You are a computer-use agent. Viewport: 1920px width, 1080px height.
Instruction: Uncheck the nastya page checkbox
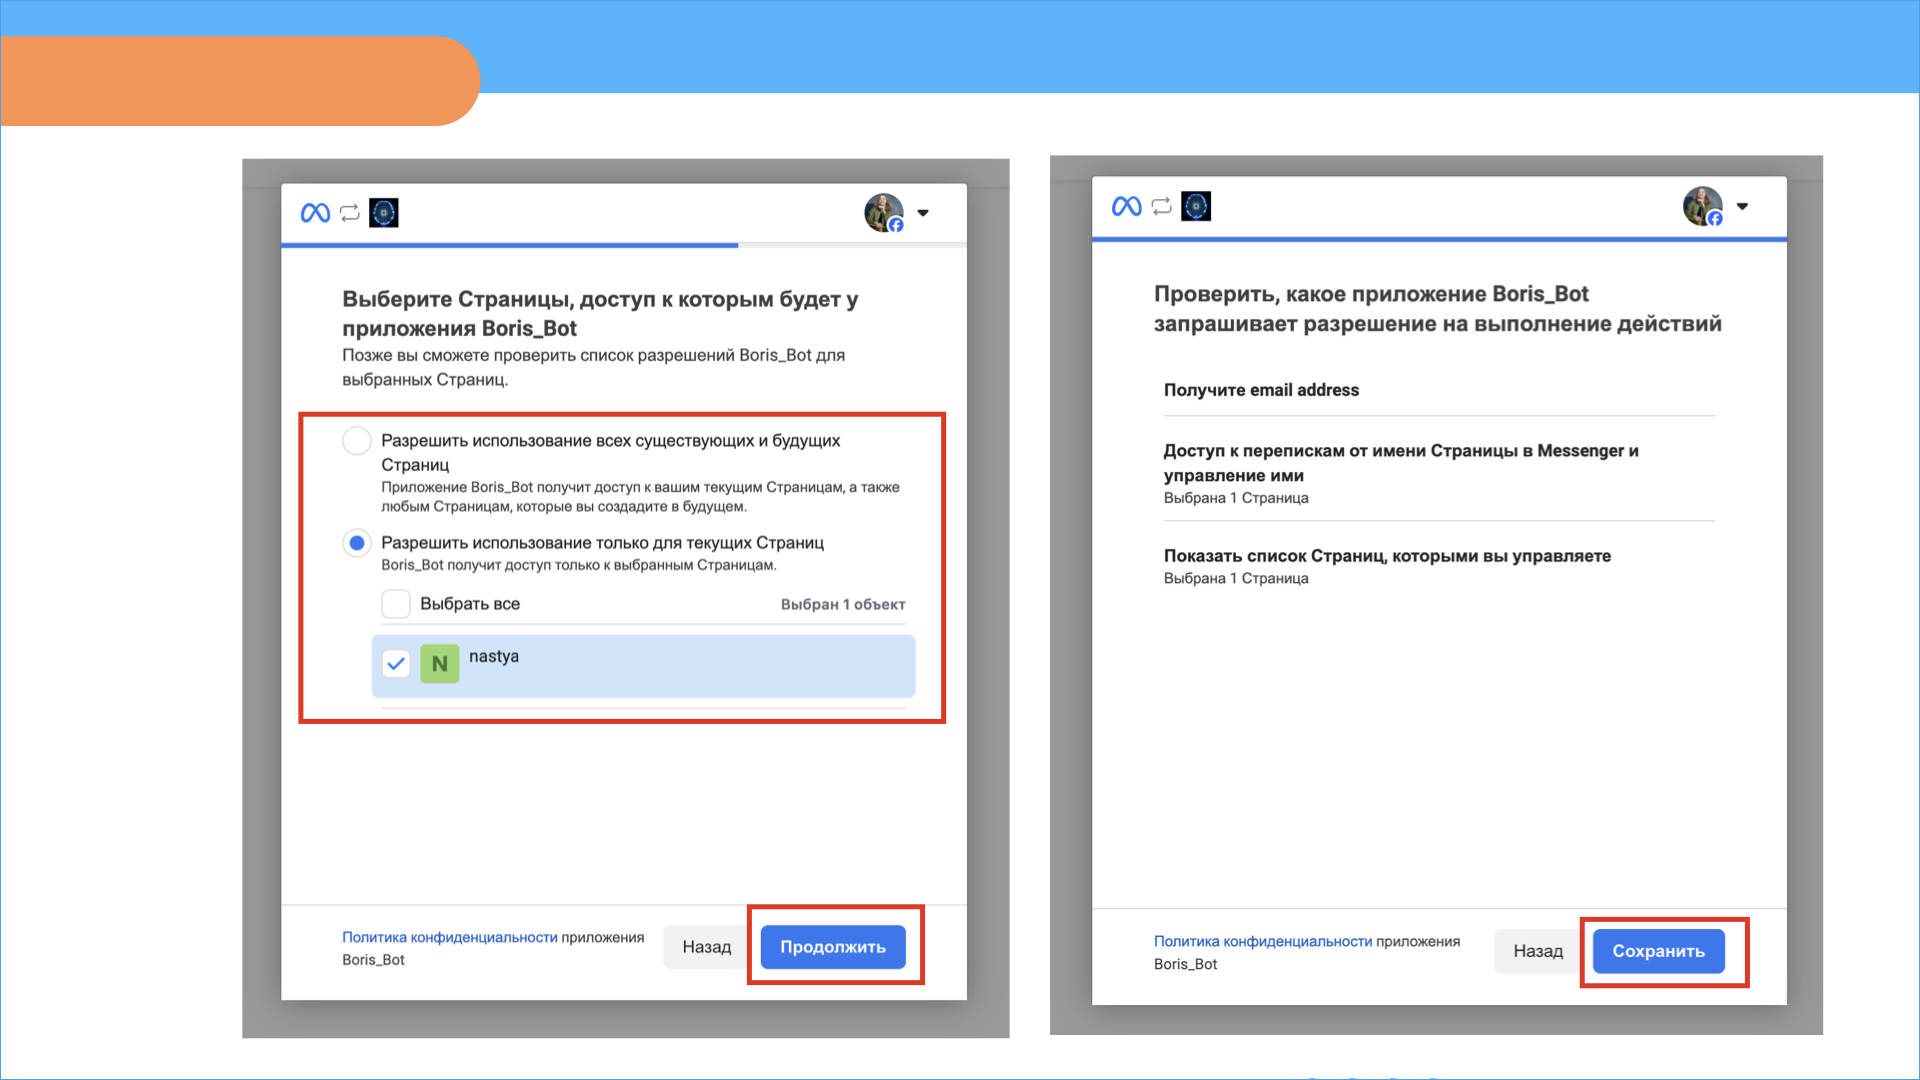tap(396, 663)
